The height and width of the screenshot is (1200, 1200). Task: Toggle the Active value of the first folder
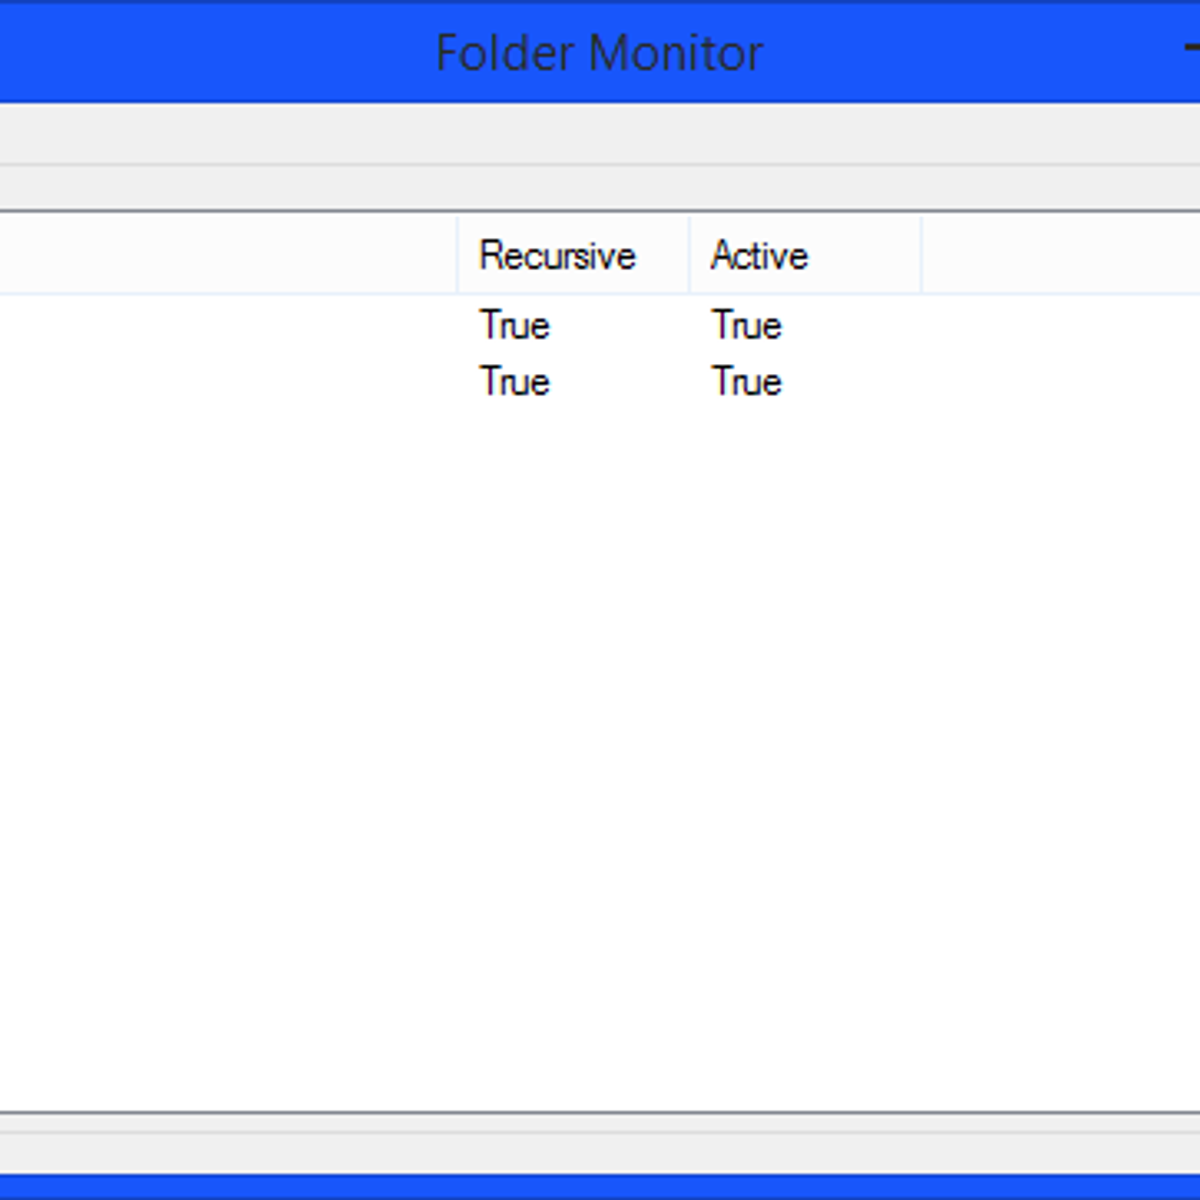click(746, 325)
